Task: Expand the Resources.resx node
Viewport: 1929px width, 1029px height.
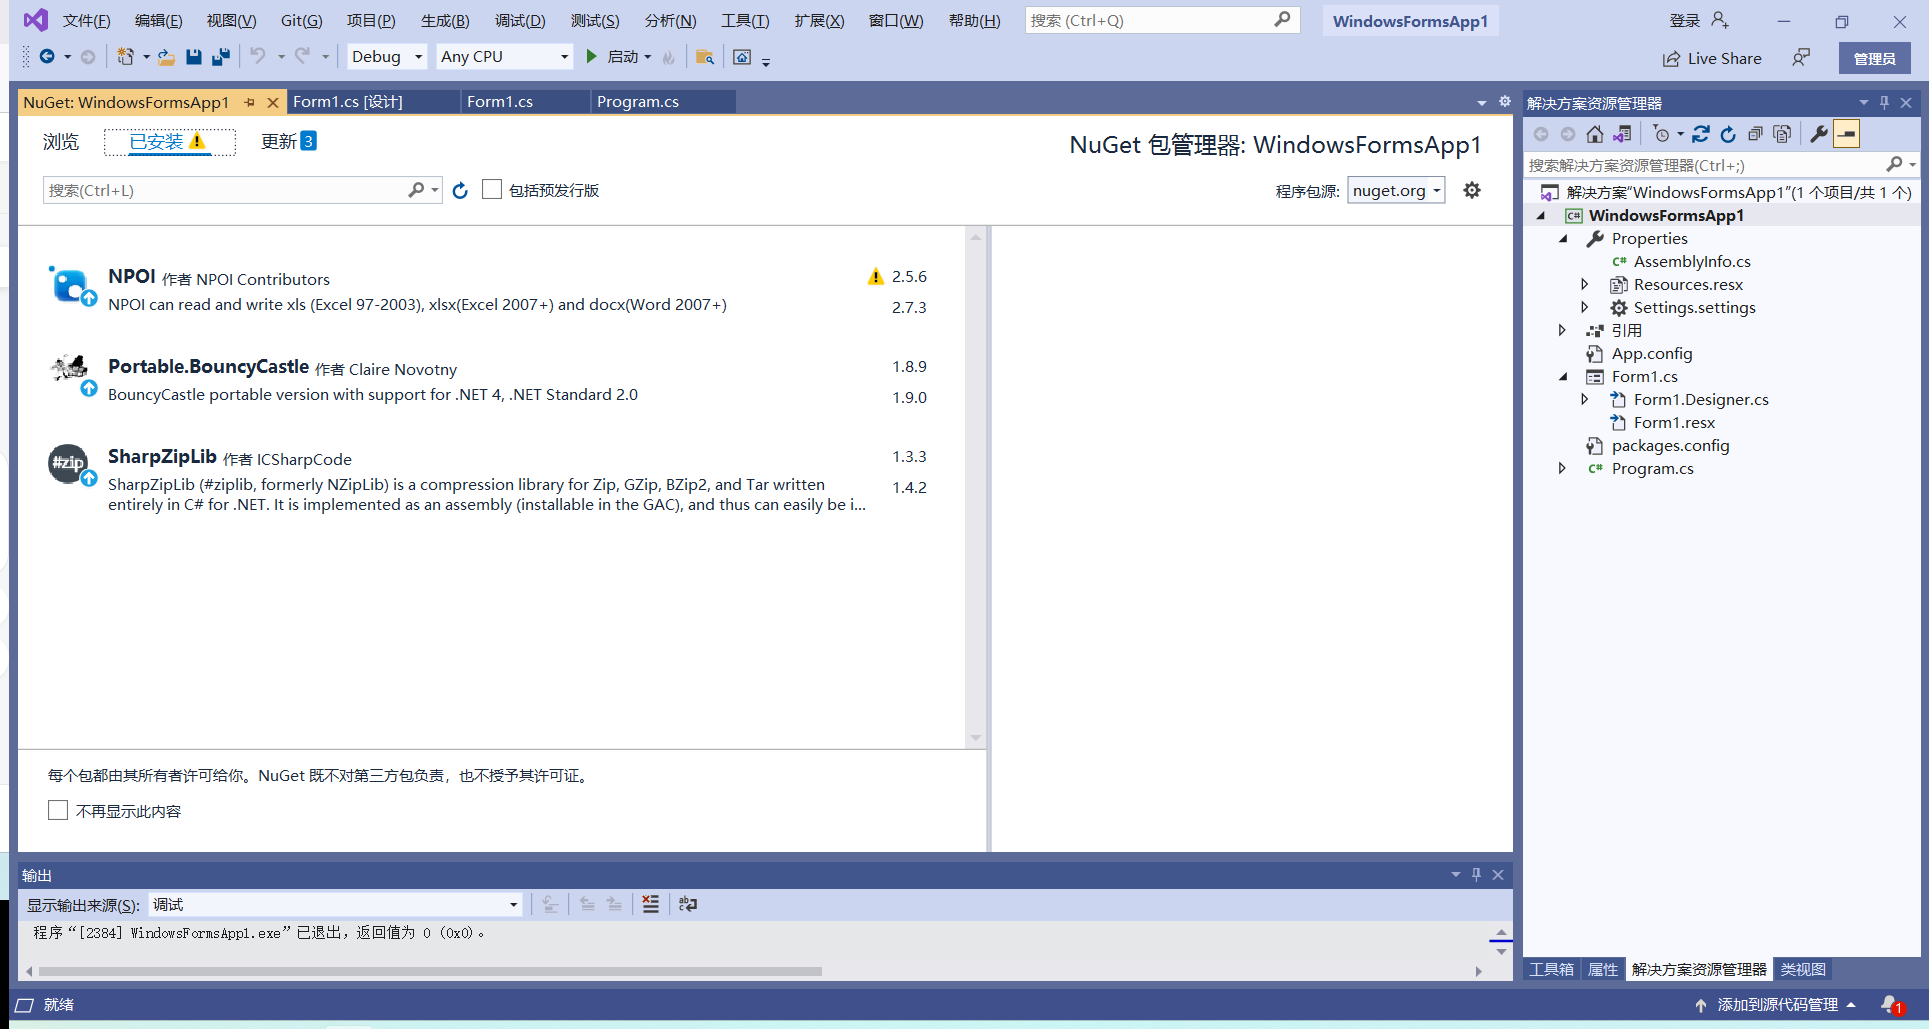Action: (x=1585, y=284)
